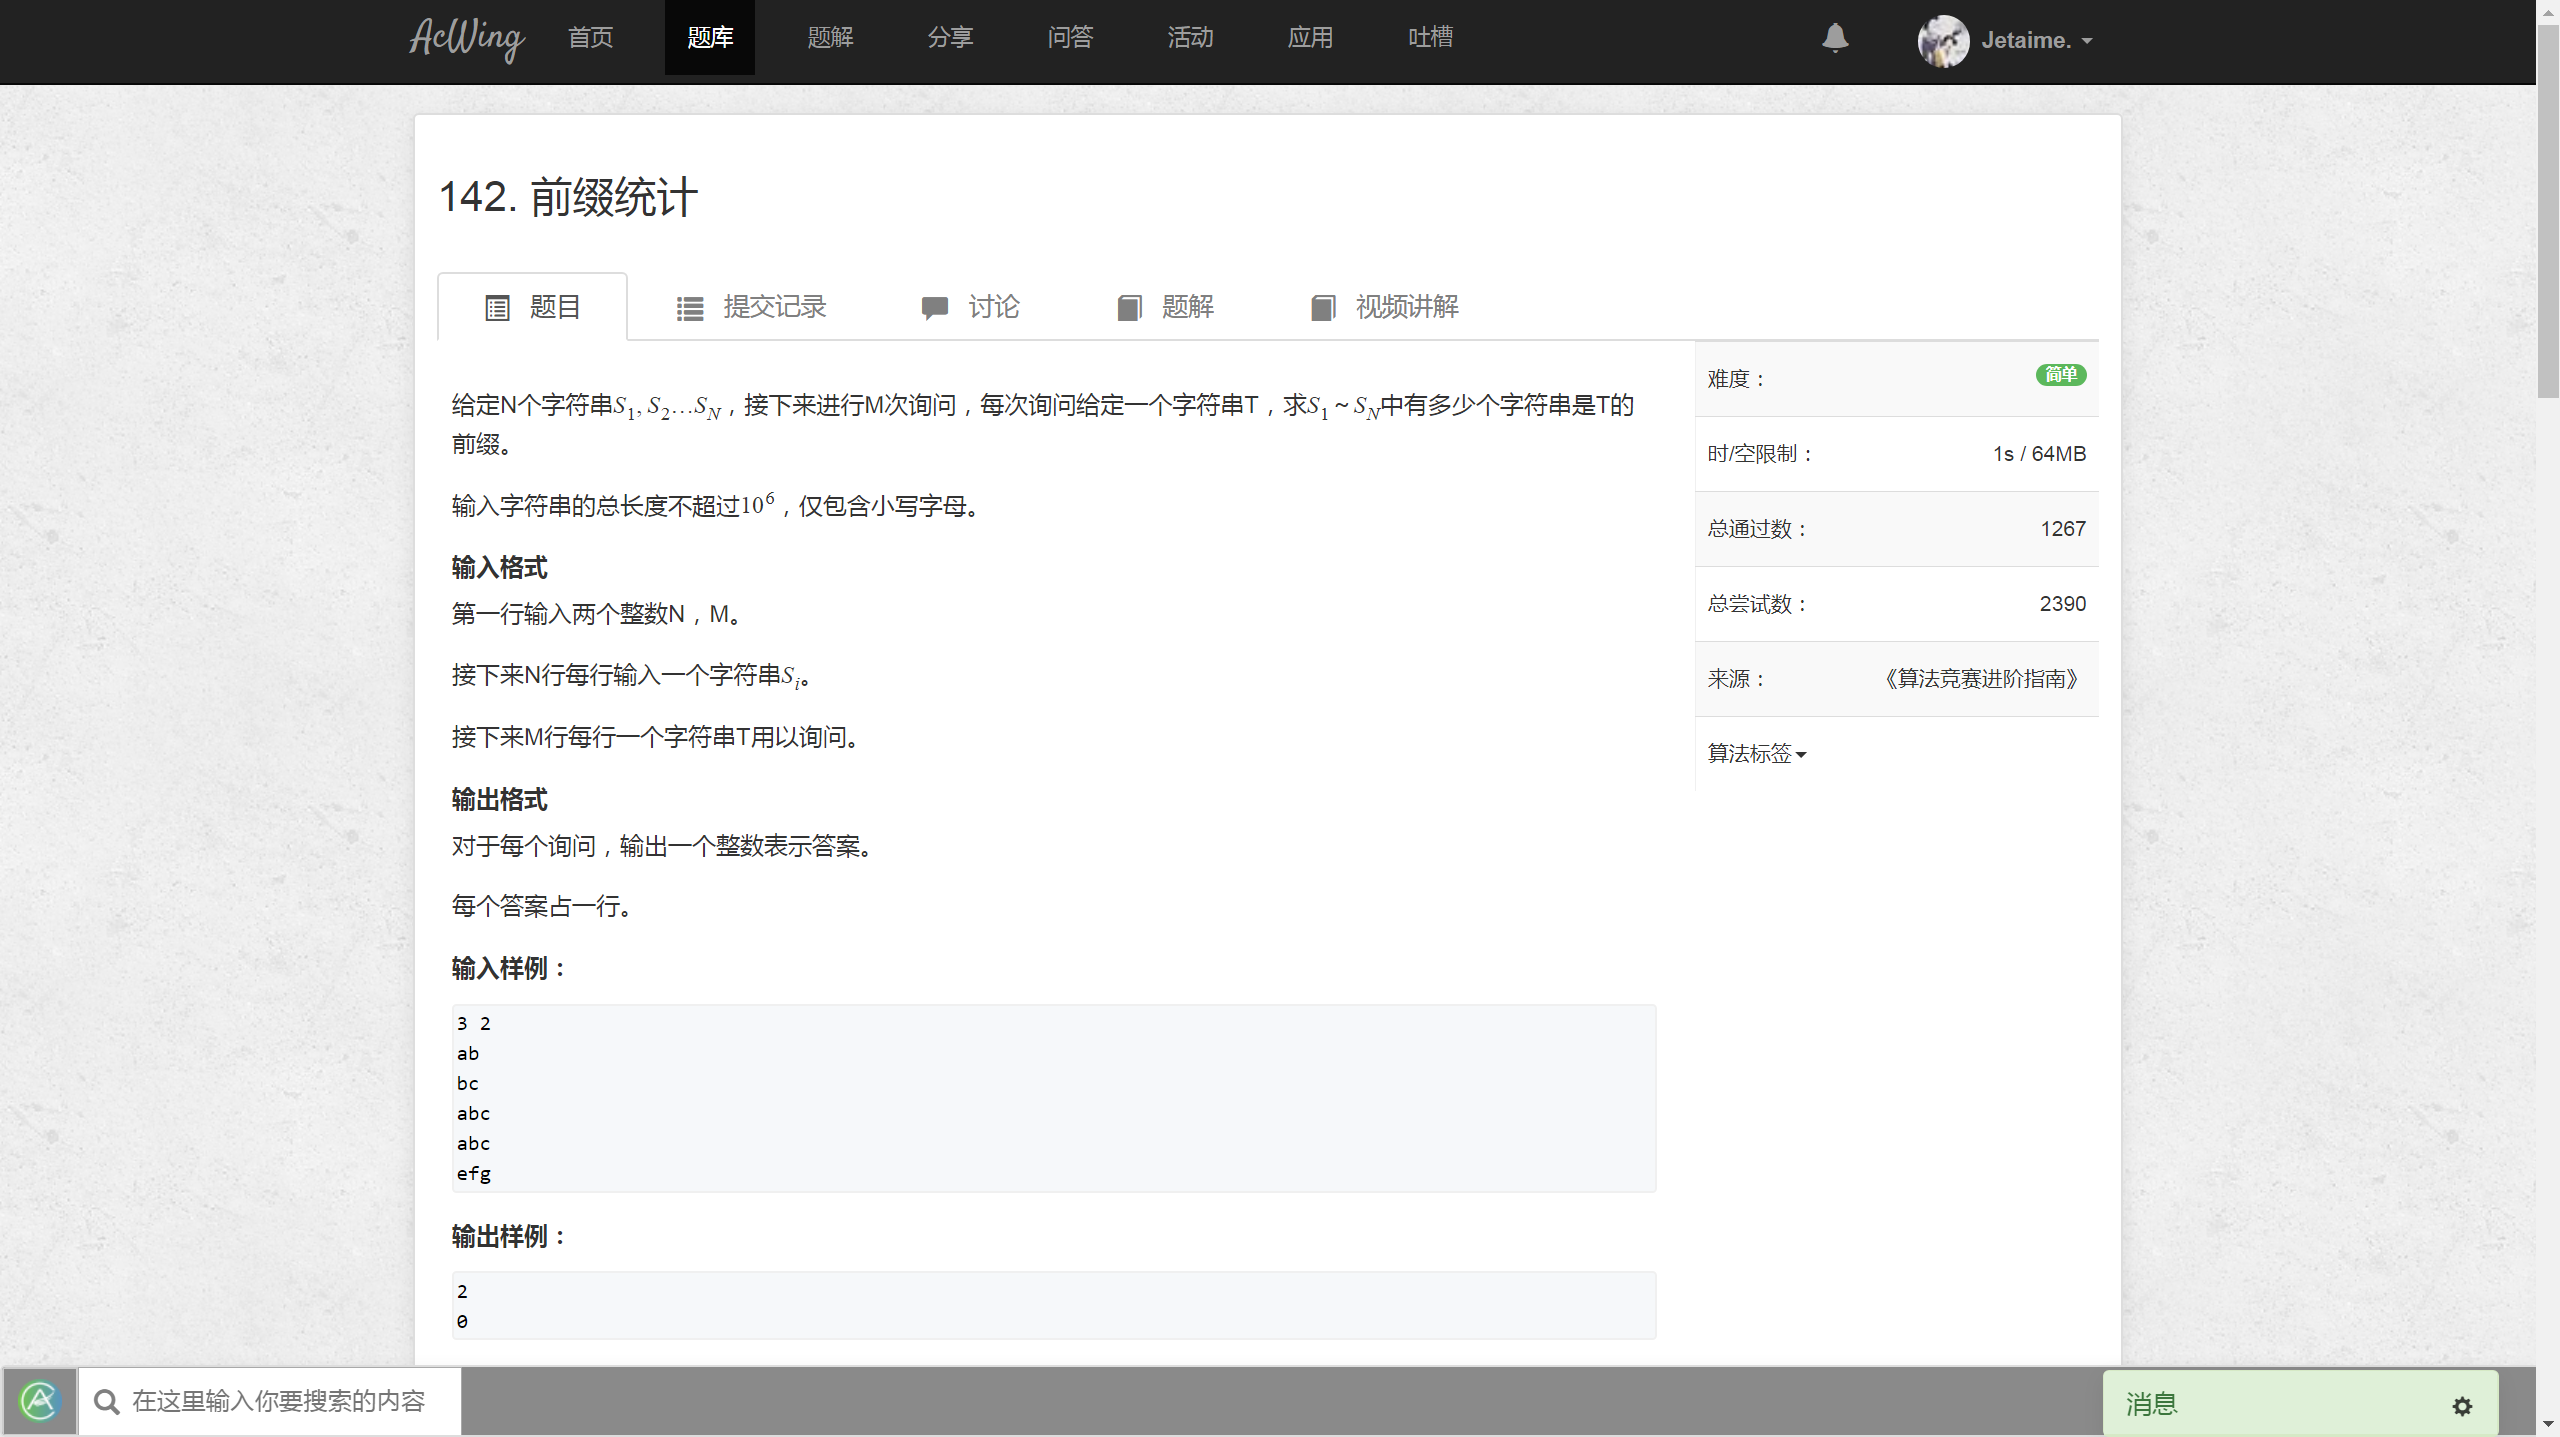2560x1437 pixels.
Task: Click the 消息 button
Action: tap(2150, 1404)
